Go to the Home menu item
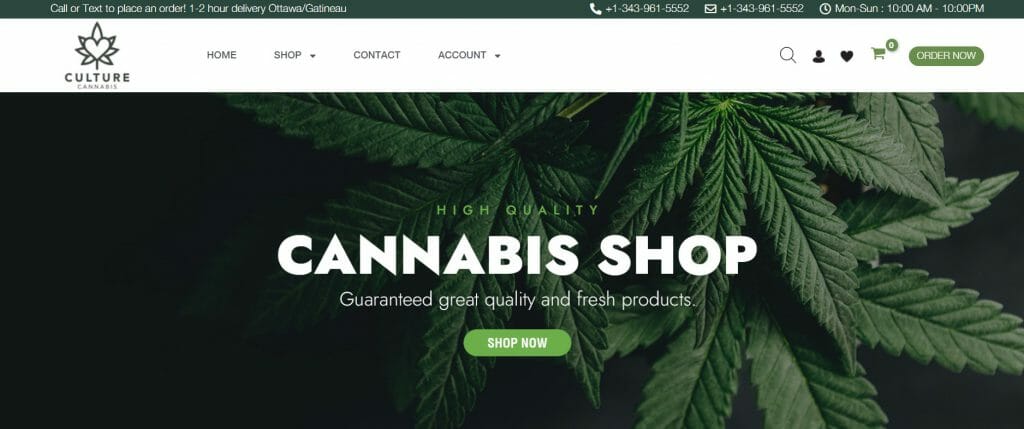1024x429 pixels. click(x=221, y=56)
